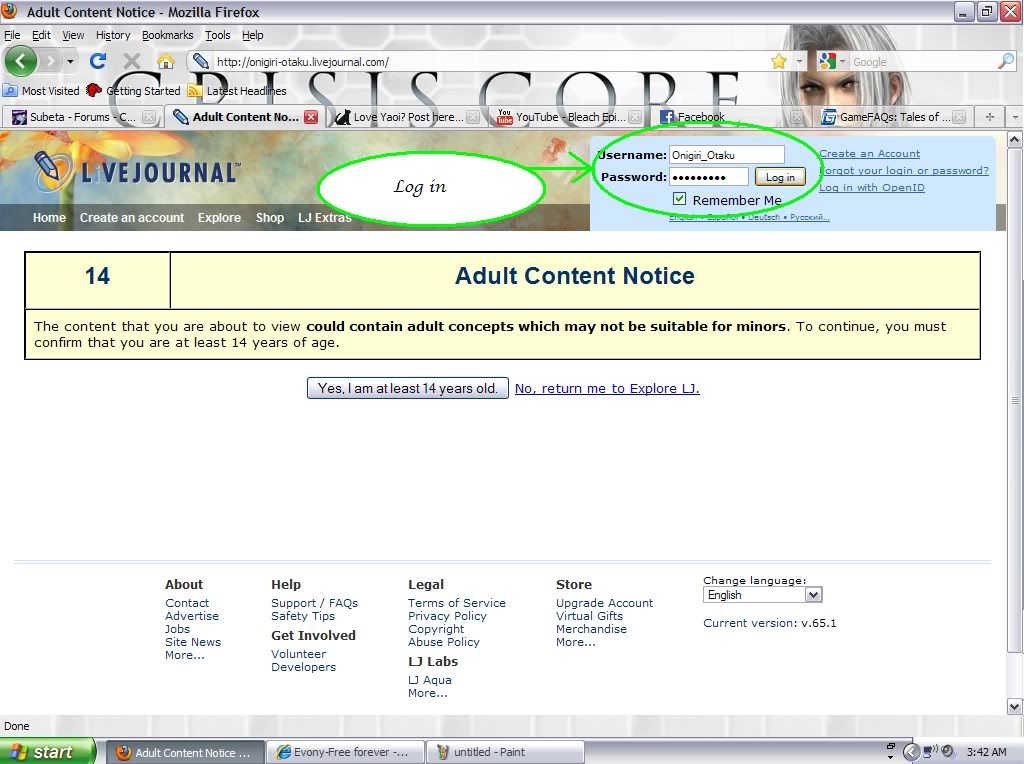
Task: Click the Upgrade Account footer link
Action: pos(604,603)
